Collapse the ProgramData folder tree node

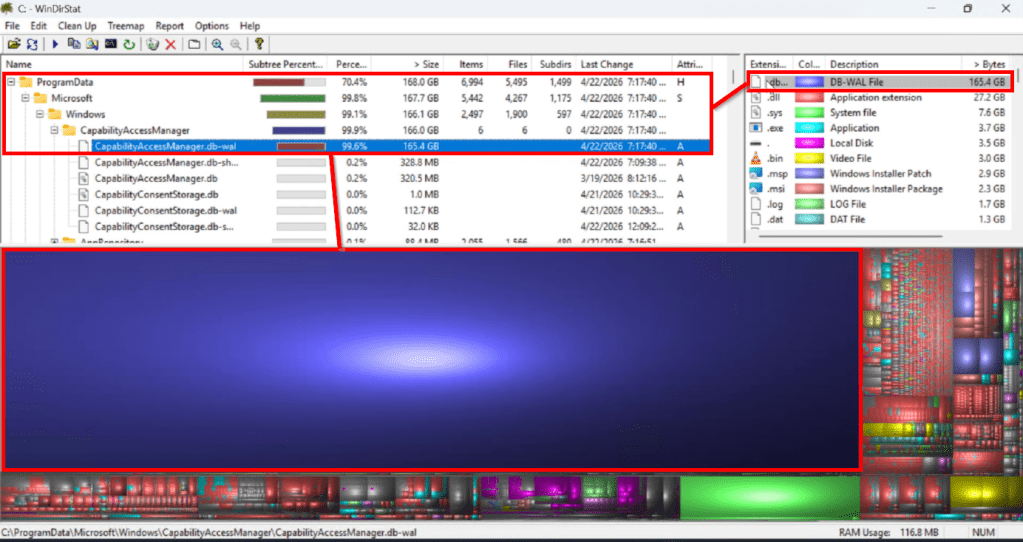coord(12,82)
